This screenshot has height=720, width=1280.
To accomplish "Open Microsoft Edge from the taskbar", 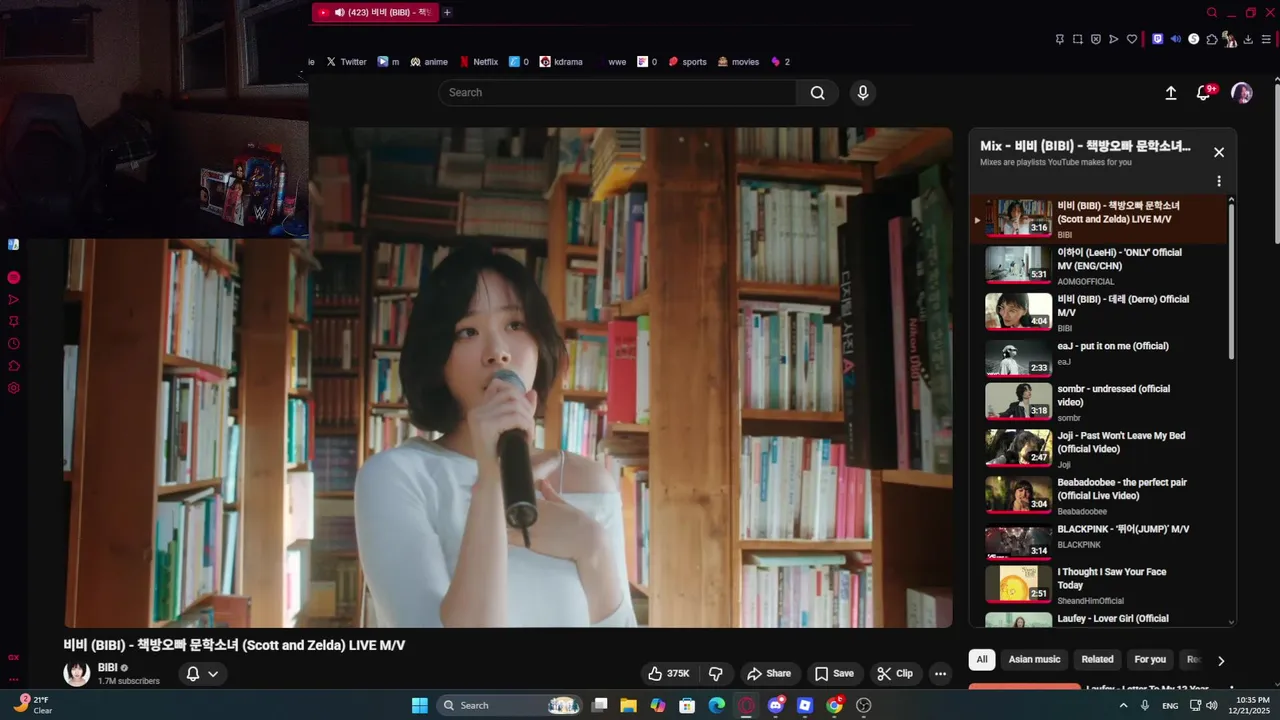I will pyautogui.click(x=717, y=705).
